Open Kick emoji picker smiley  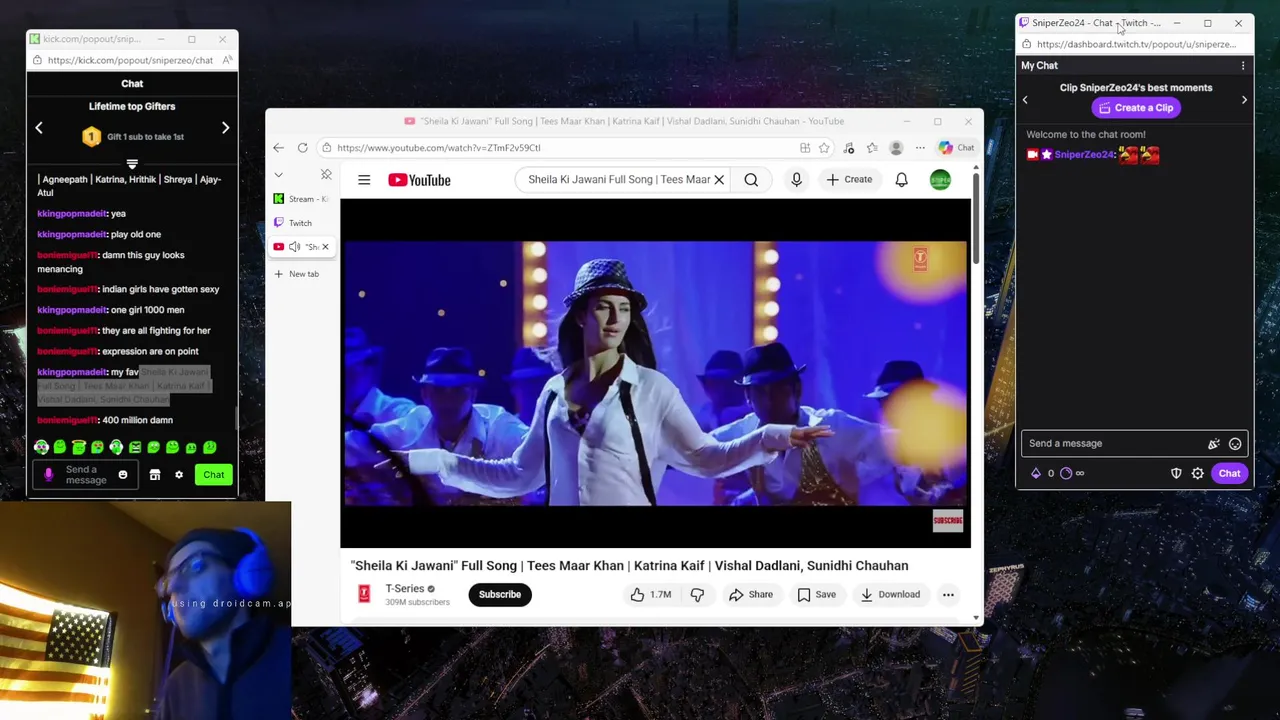(x=123, y=475)
